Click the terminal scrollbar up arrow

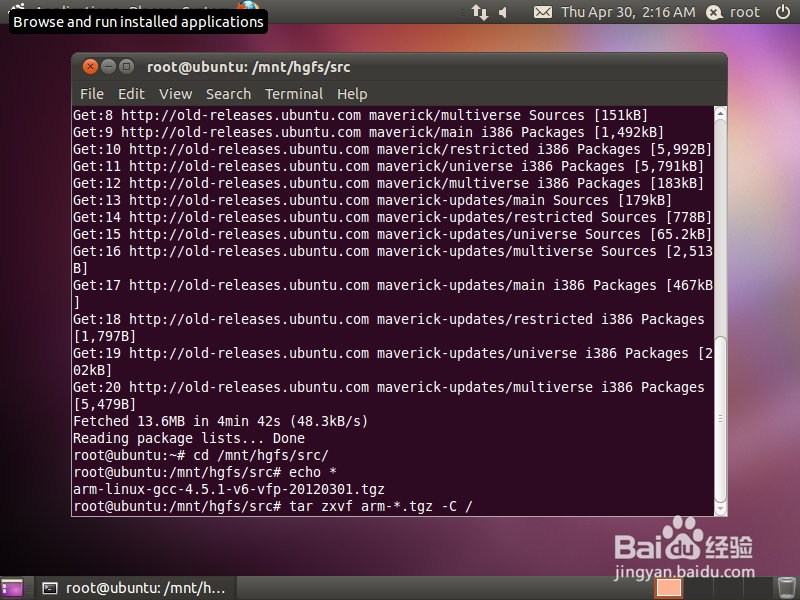coord(720,113)
